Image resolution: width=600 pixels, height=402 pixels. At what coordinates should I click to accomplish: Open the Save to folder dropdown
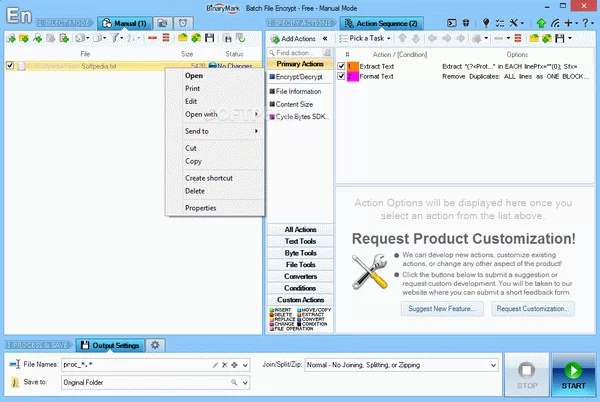coord(246,382)
